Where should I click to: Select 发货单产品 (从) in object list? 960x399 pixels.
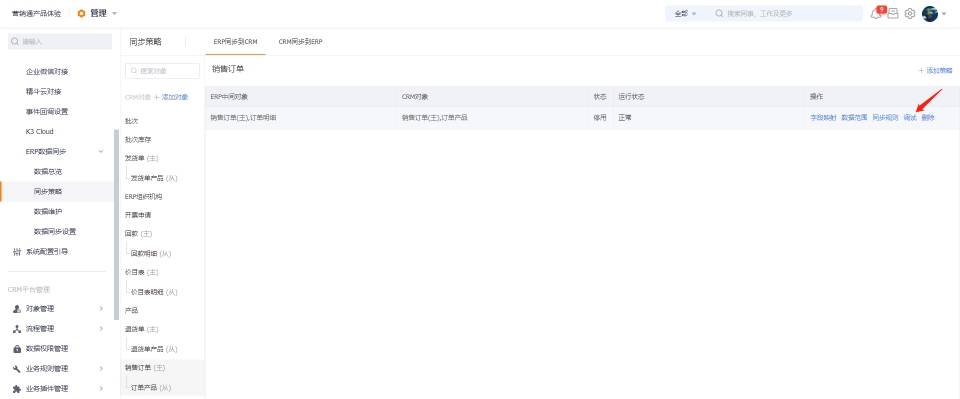154,178
